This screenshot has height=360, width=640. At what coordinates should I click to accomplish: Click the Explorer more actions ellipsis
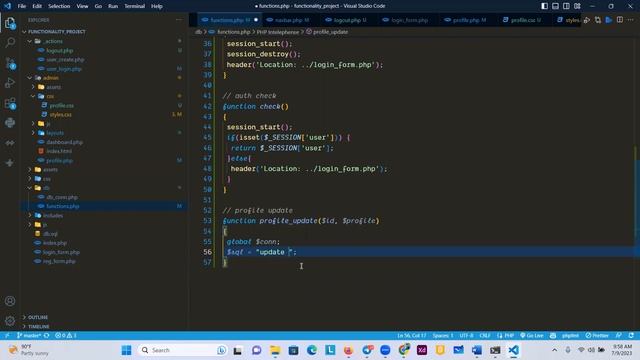coord(179,20)
